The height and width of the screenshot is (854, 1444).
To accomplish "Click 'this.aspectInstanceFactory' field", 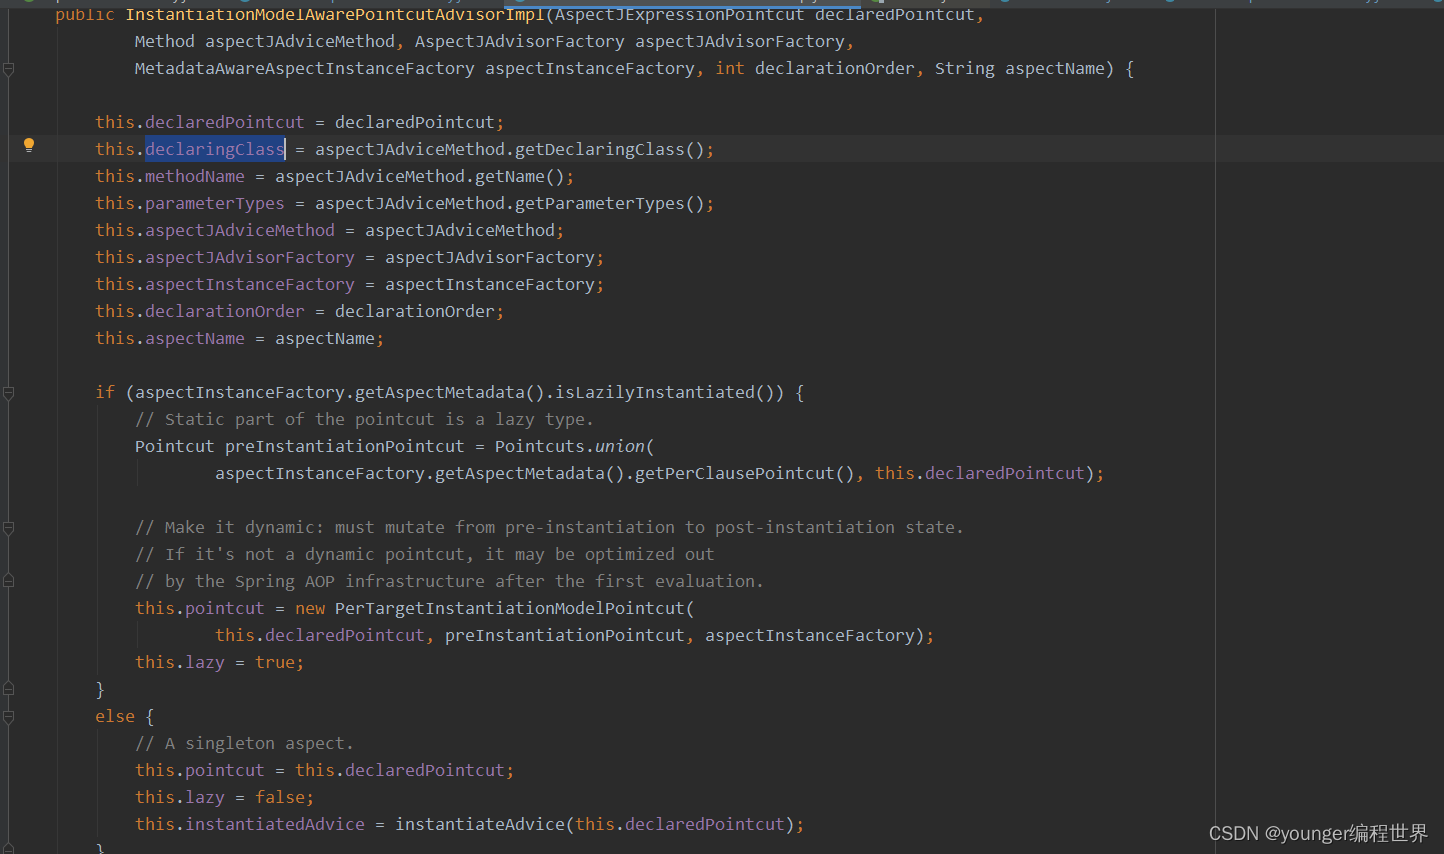I will [x=225, y=284].
